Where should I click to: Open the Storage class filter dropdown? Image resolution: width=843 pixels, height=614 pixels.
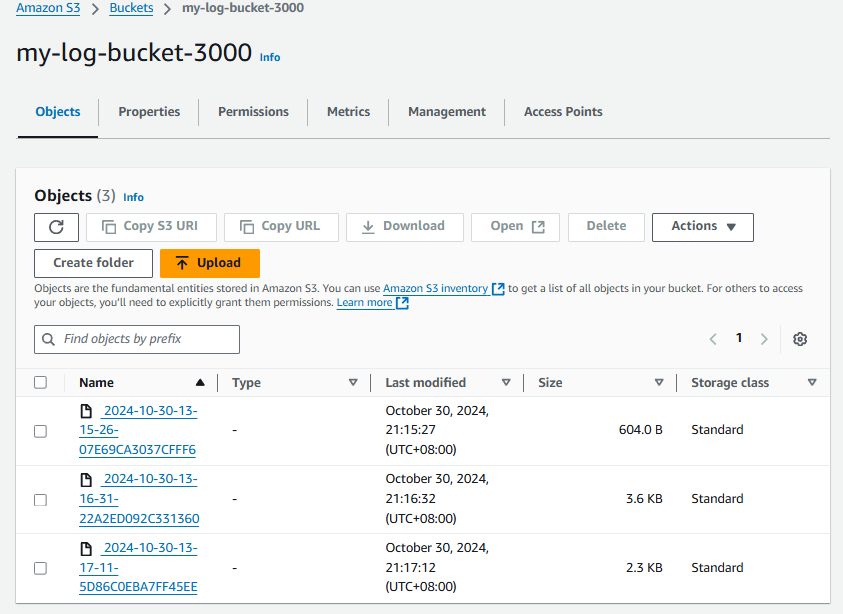tap(813, 382)
